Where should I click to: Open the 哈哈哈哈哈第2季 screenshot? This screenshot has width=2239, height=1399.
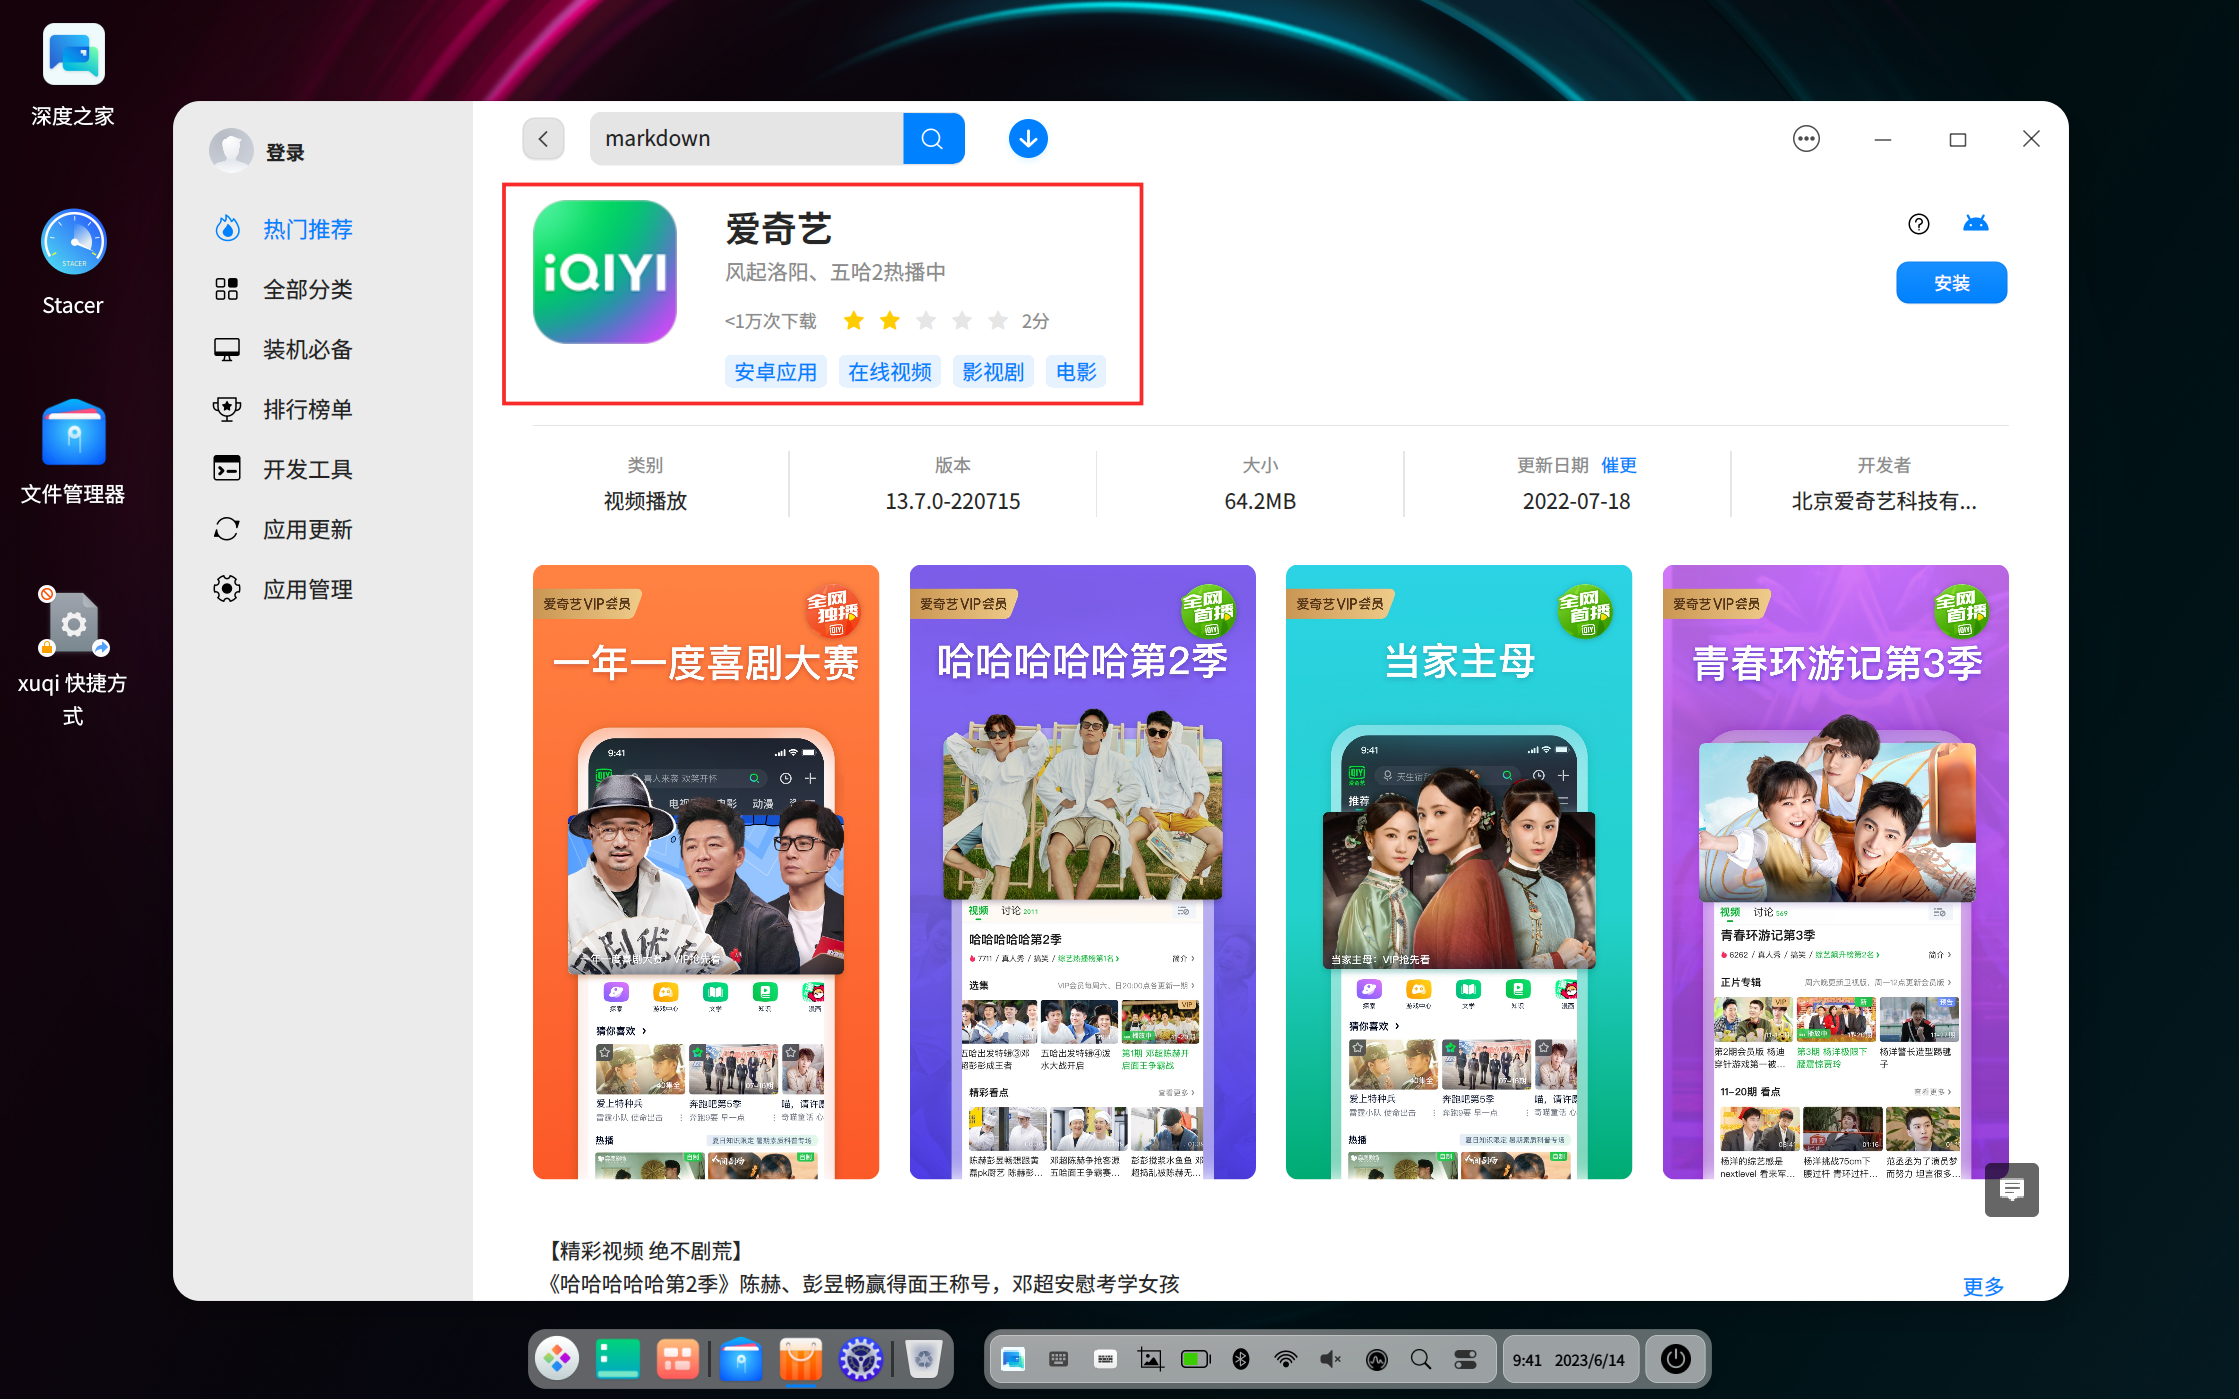1082,870
